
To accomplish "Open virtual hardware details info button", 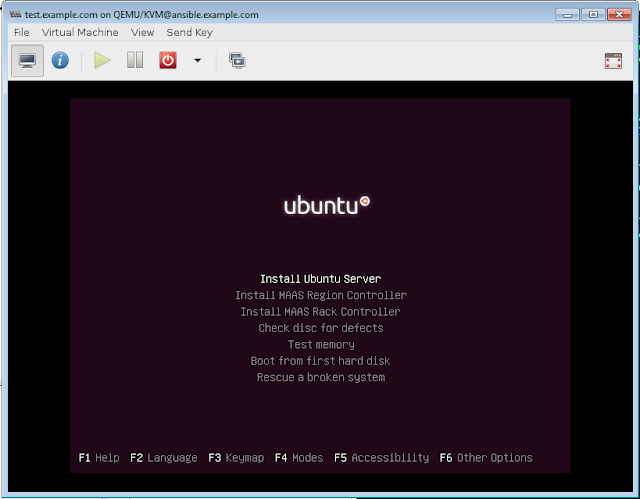I will [x=60, y=61].
